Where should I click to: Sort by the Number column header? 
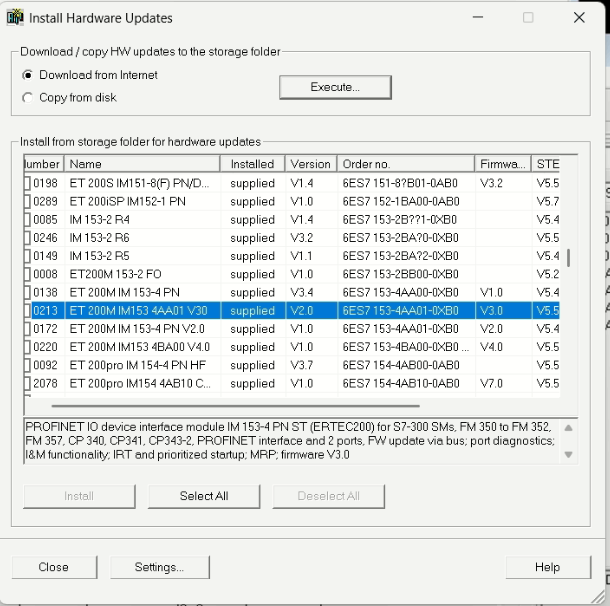click(44, 164)
